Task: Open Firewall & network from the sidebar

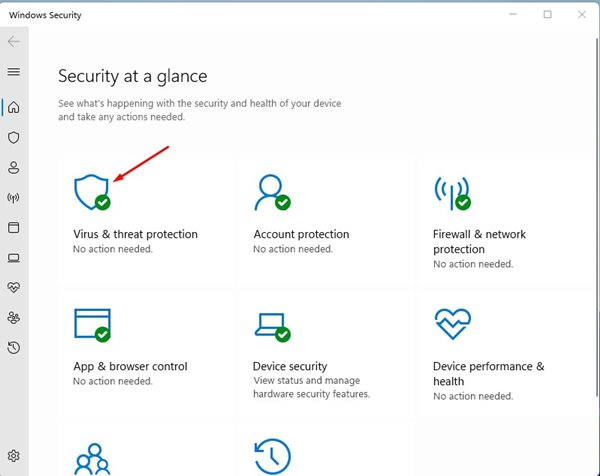Action: (14, 197)
